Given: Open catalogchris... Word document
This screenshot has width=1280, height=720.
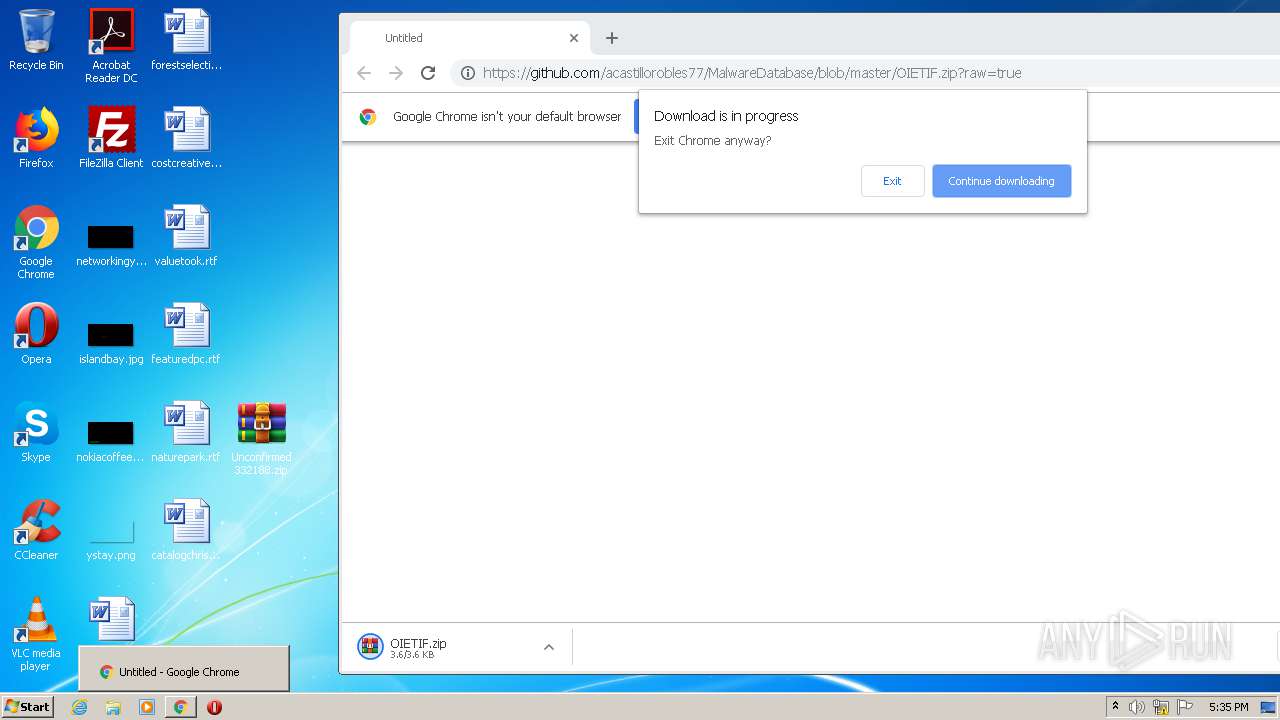Looking at the screenshot, I should pyautogui.click(x=186, y=530).
